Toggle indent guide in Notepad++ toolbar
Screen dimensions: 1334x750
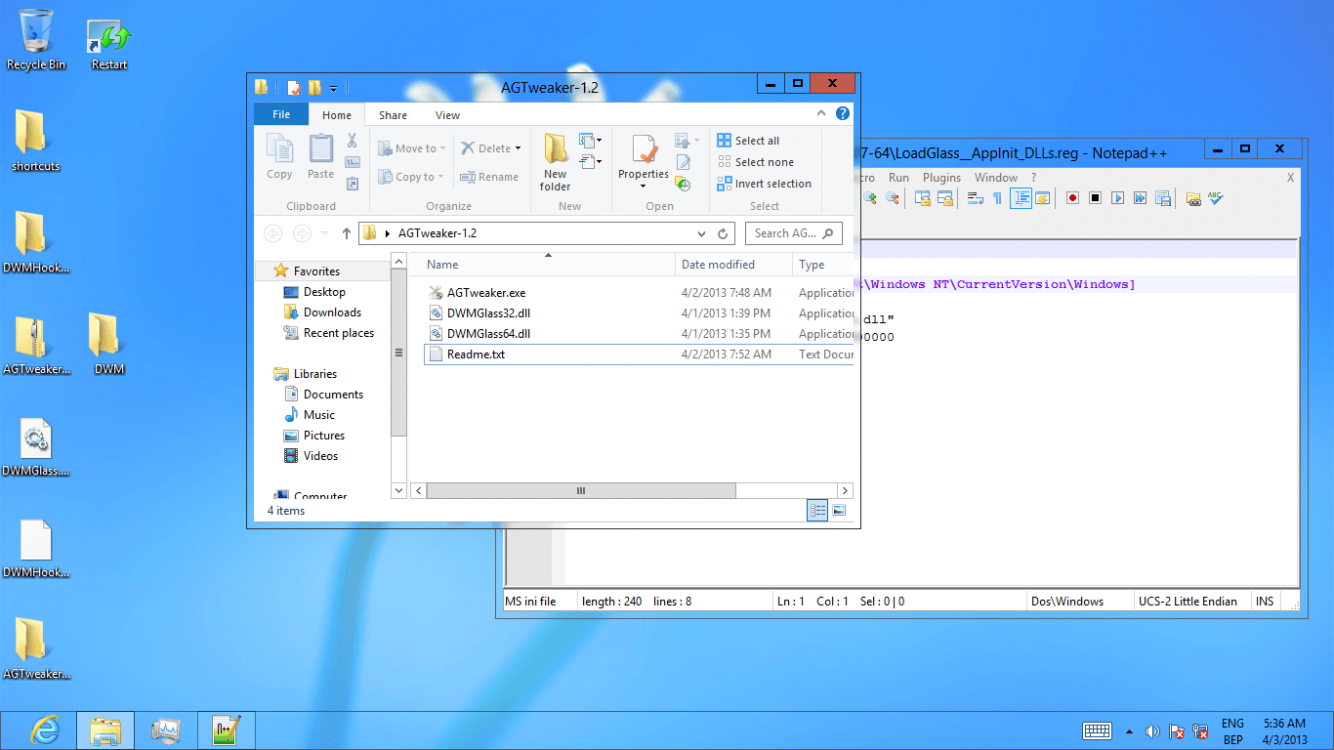click(1020, 199)
